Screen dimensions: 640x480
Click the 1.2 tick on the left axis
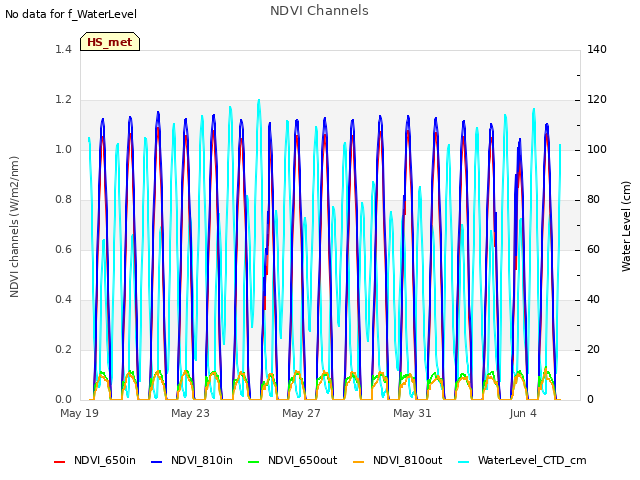point(63,100)
